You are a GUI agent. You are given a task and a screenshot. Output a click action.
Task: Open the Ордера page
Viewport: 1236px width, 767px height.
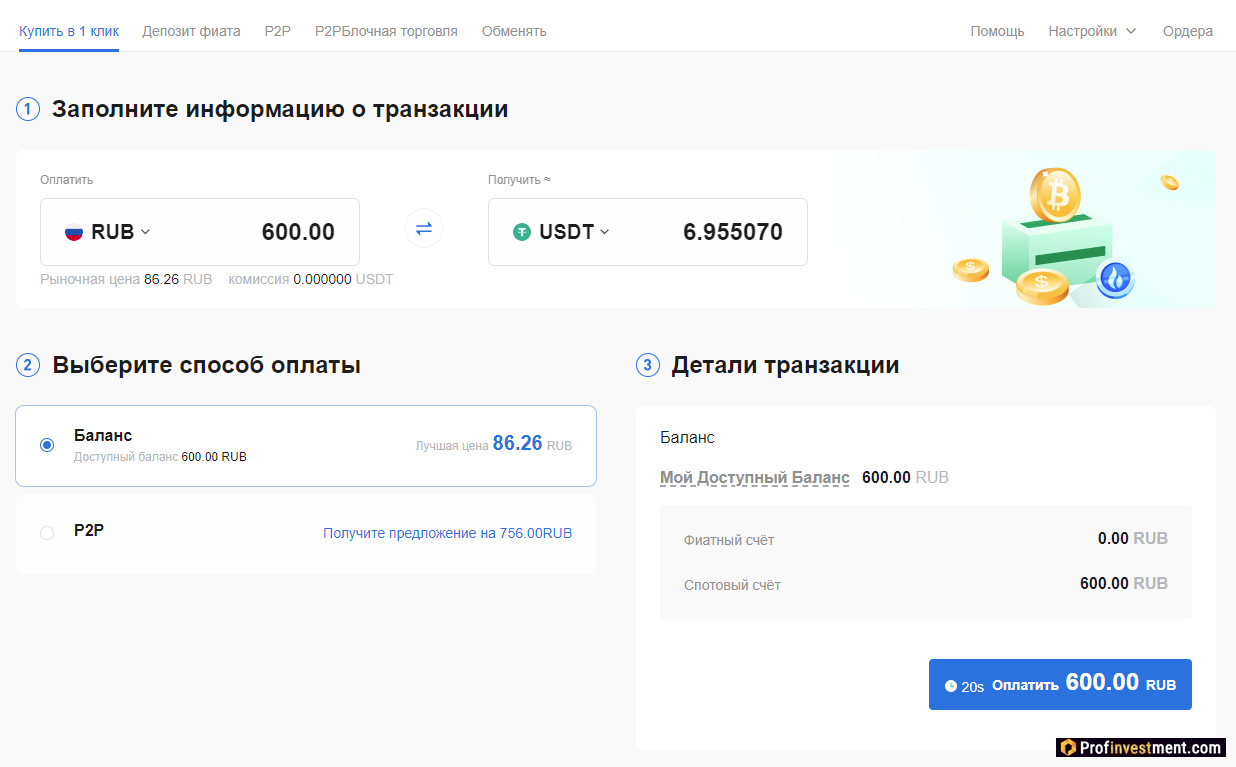point(1188,31)
